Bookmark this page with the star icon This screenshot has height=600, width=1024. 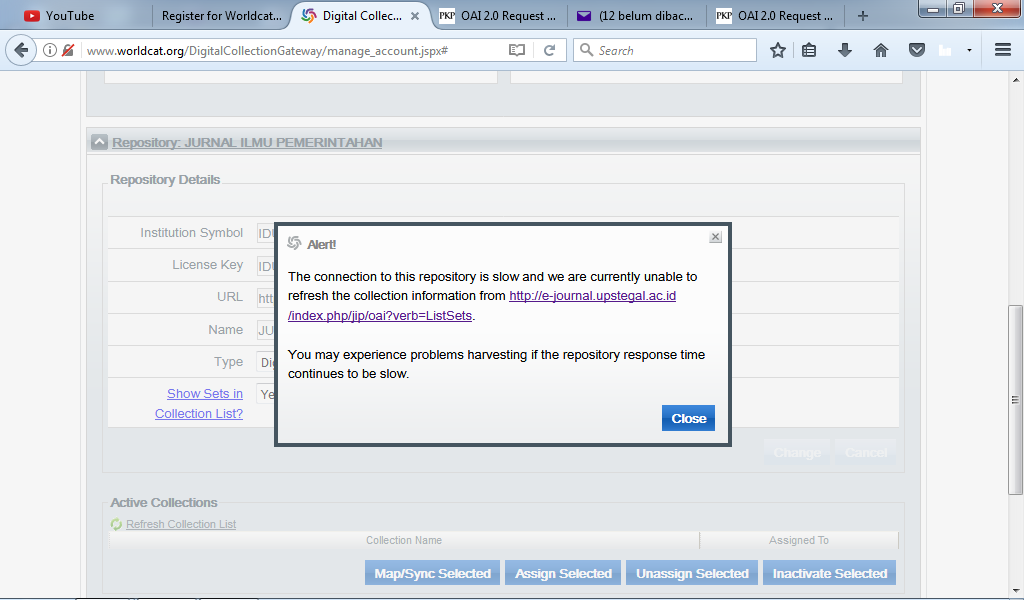click(x=778, y=50)
